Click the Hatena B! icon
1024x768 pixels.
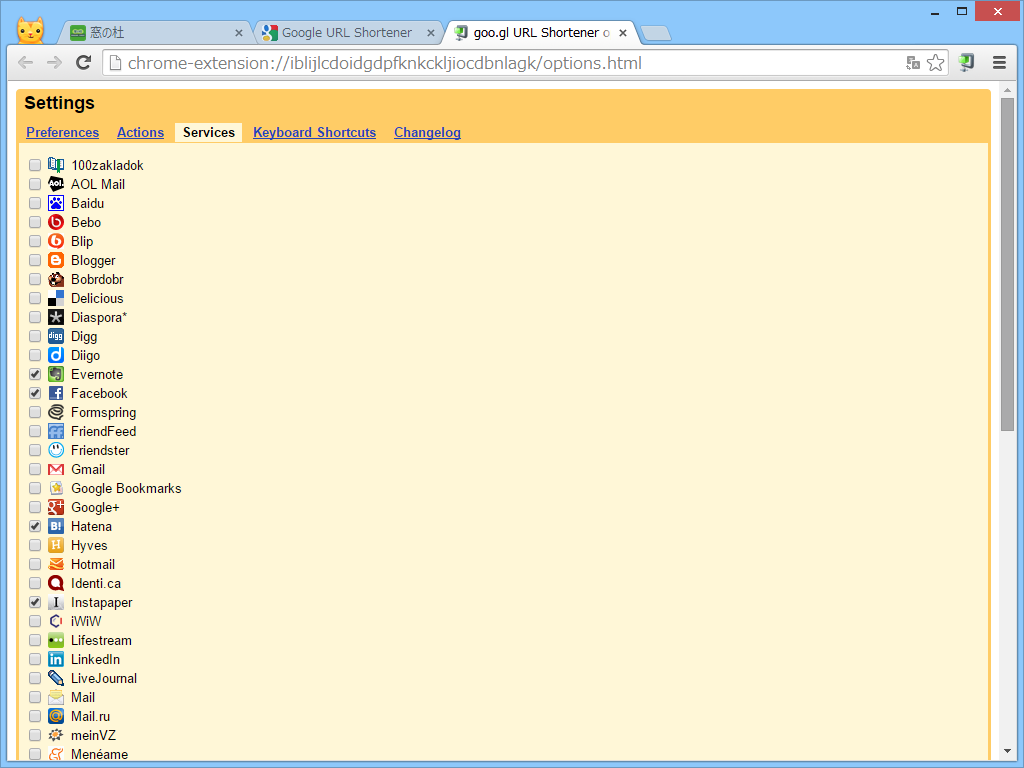56,526
